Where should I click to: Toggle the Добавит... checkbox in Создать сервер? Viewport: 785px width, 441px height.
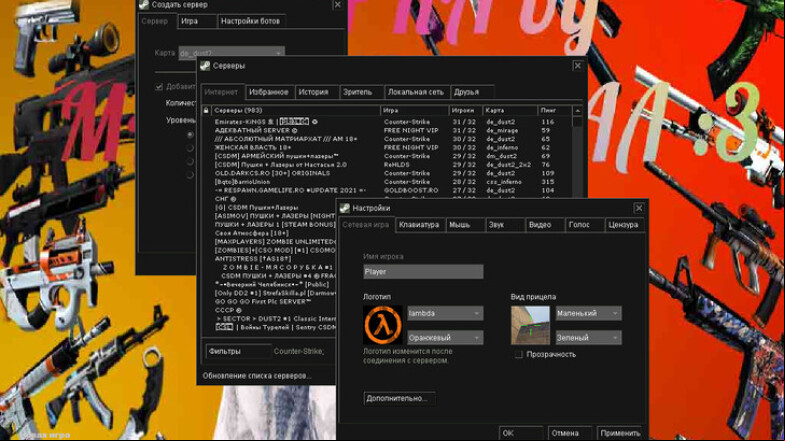click(159, 87)
